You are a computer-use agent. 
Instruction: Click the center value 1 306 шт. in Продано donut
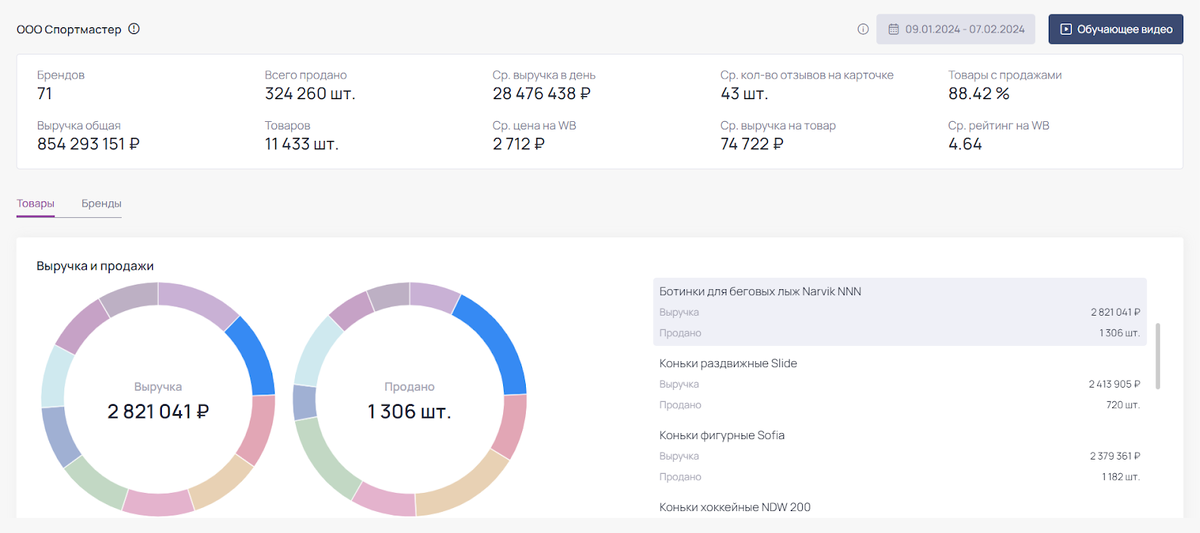tap(409, 411)
